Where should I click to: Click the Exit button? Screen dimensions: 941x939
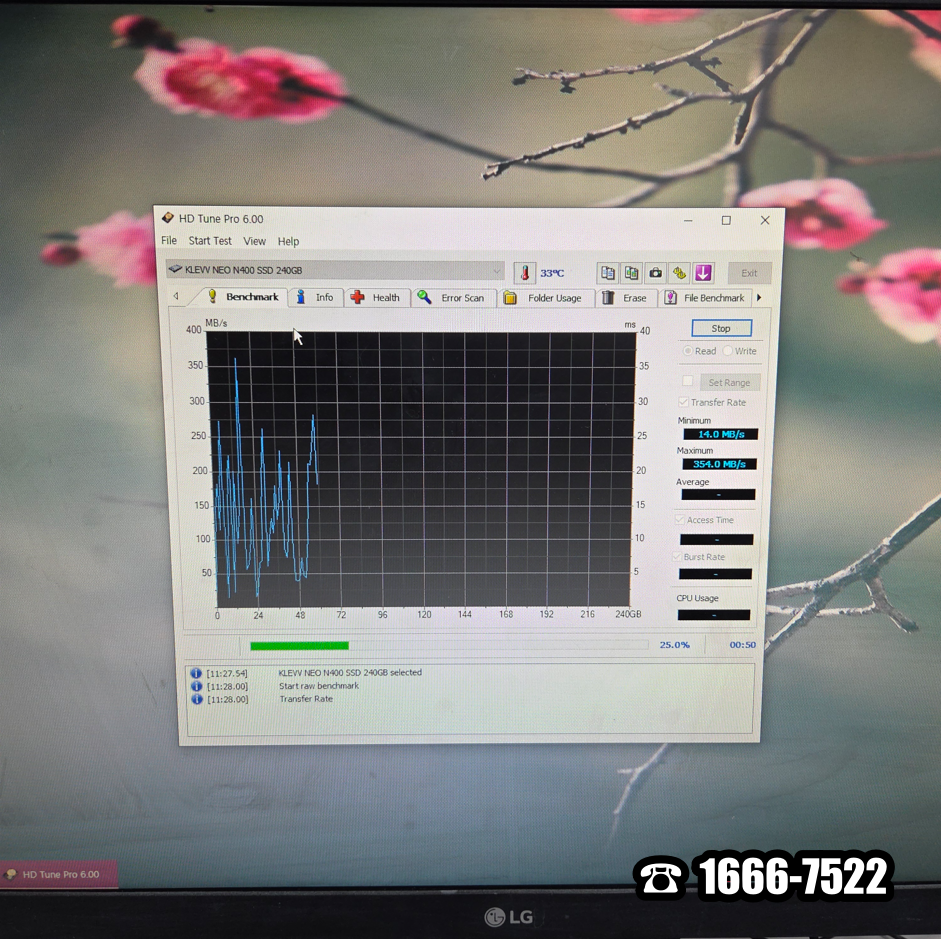(x=749, y=273)
